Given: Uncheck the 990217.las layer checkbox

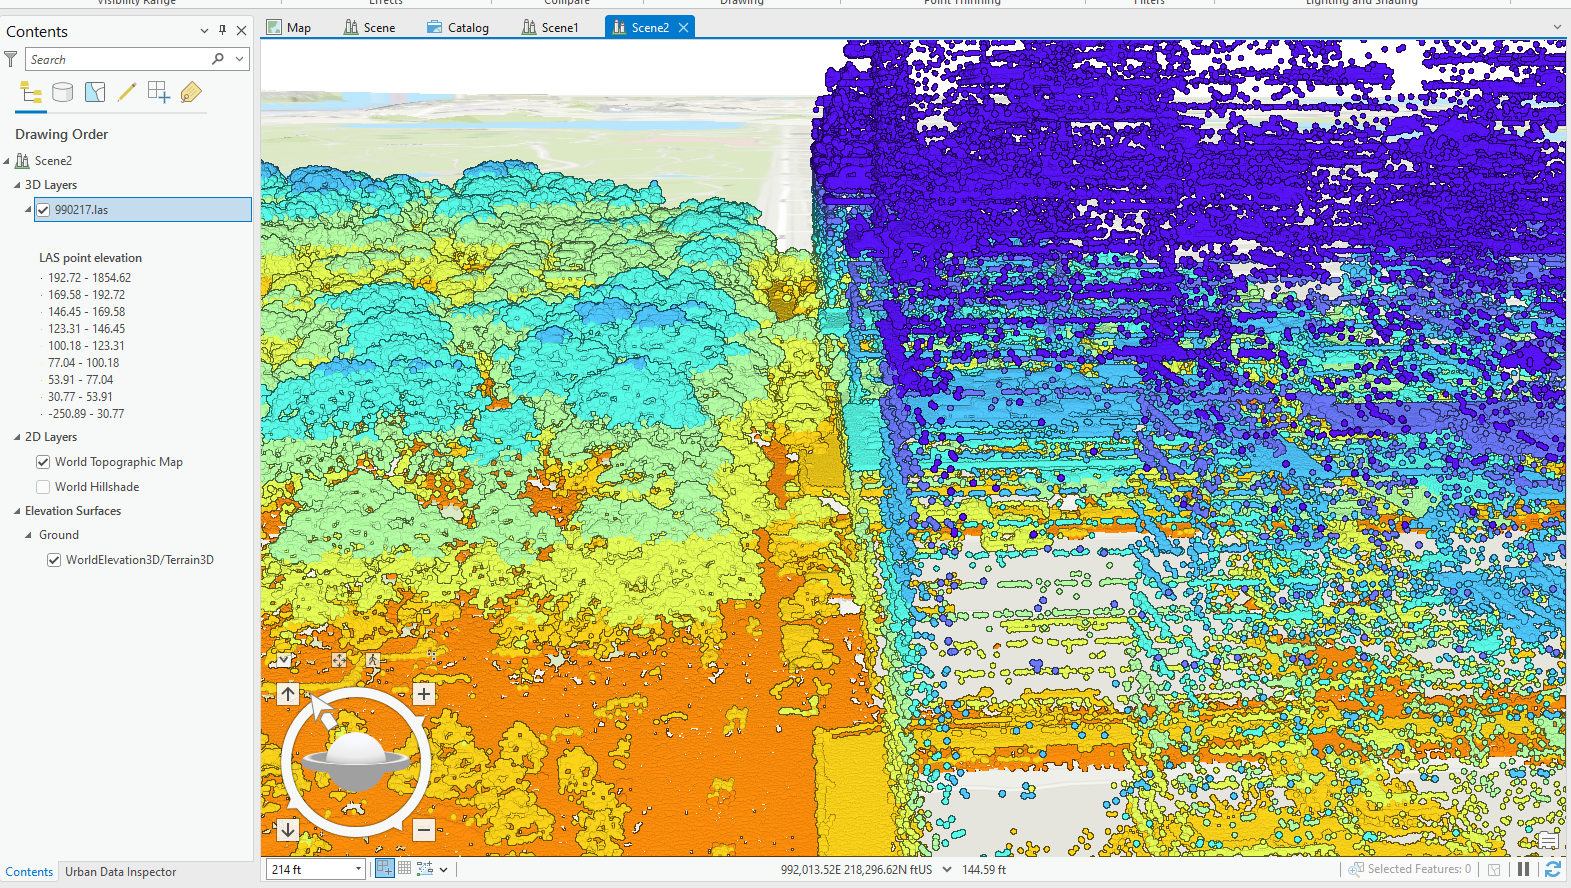Looking at the screenshot, I should click(x=43, y=210).
